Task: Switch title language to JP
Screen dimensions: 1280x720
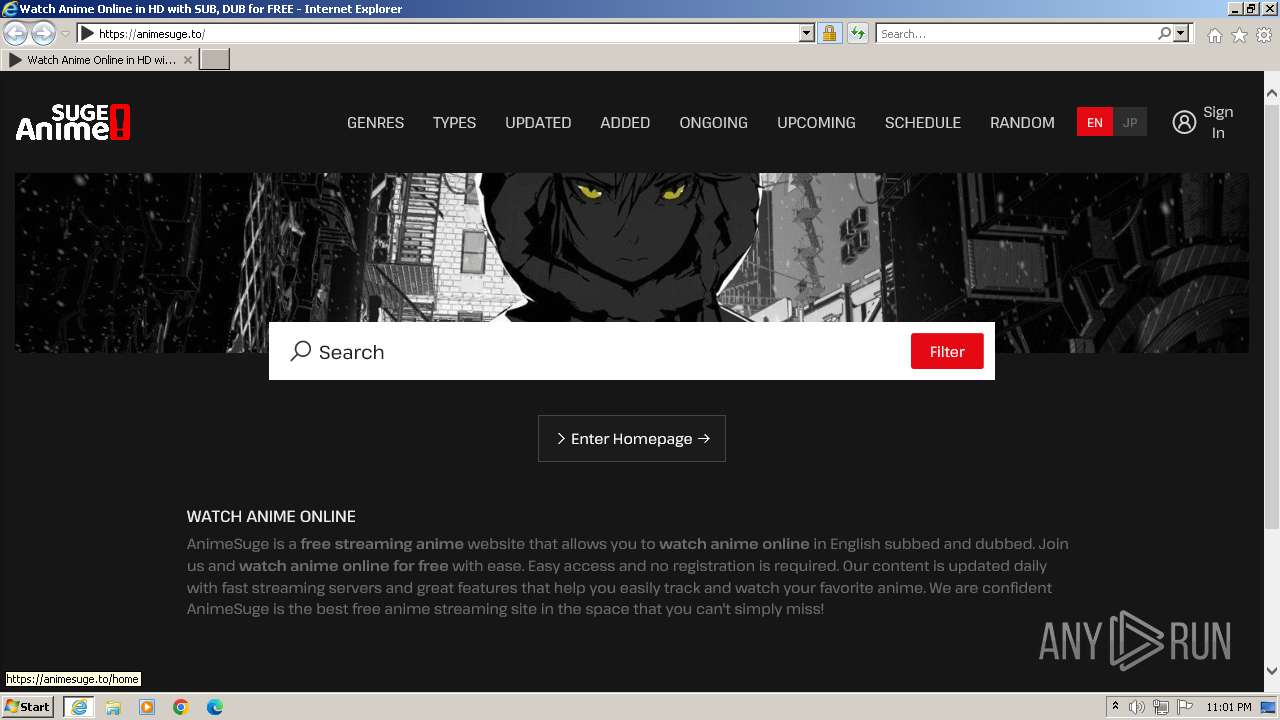Action: click(1130, 122)
